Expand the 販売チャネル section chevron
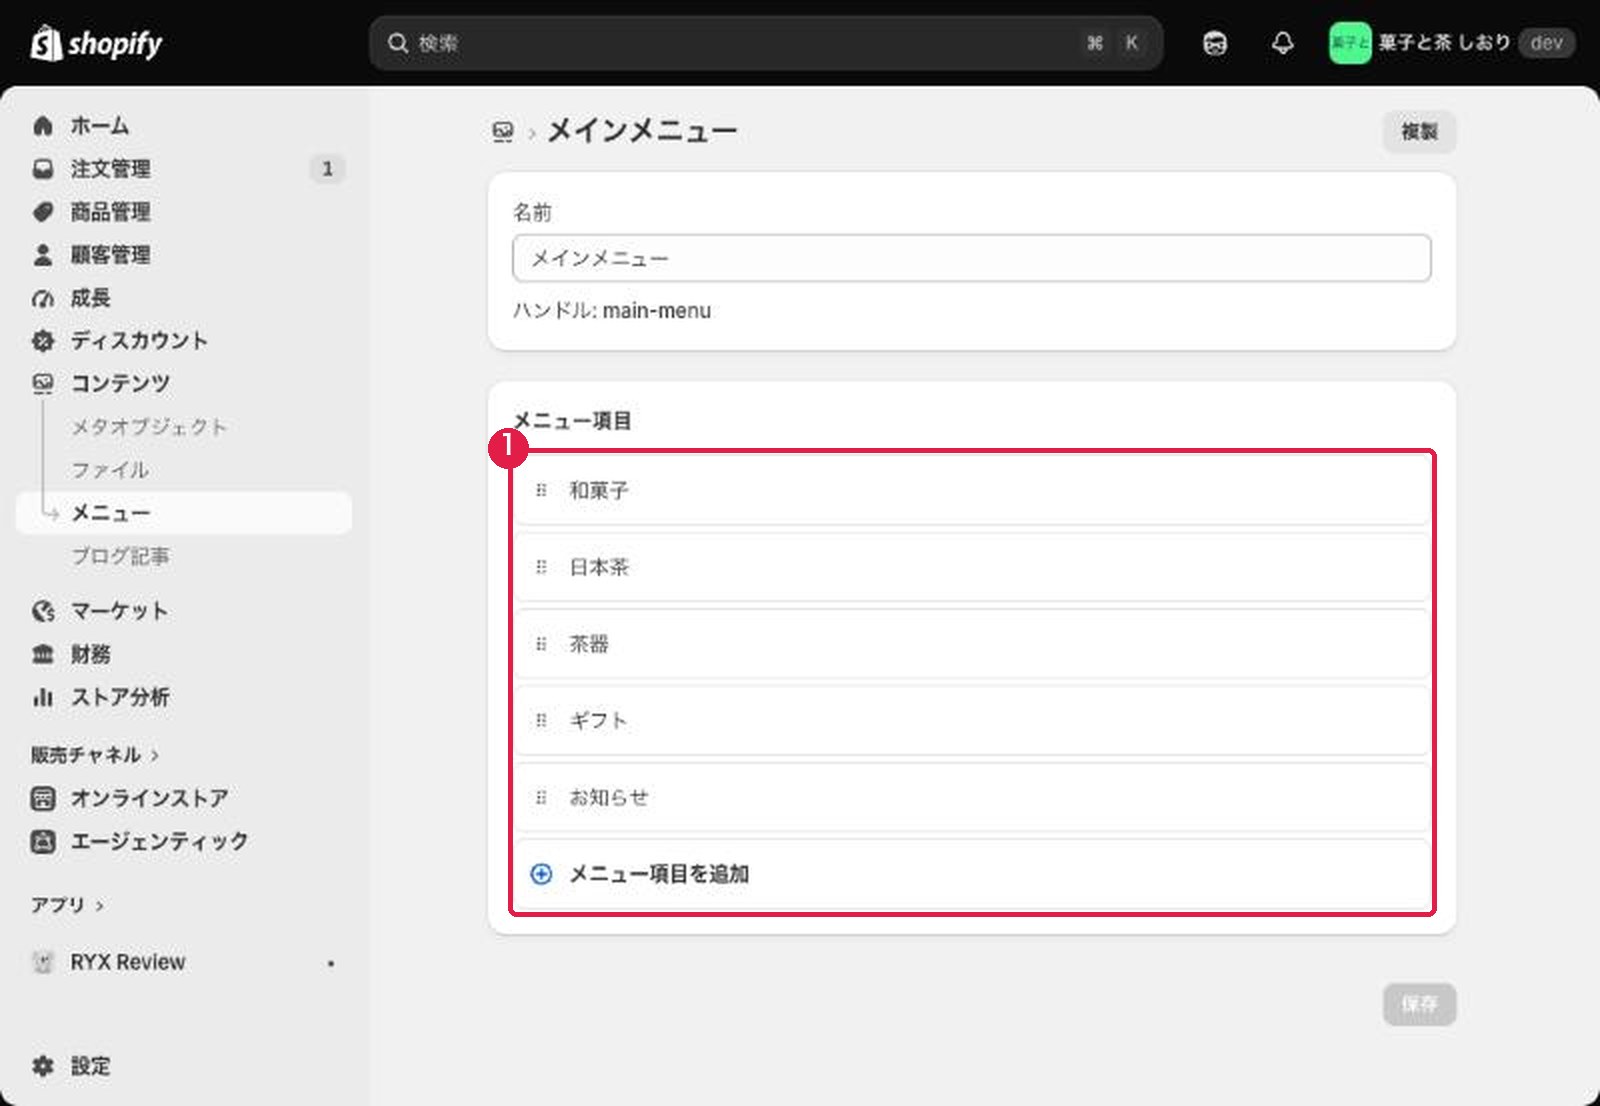Image resolution: width=1600 pixels, height=1106 pixels. pos(155,755)
